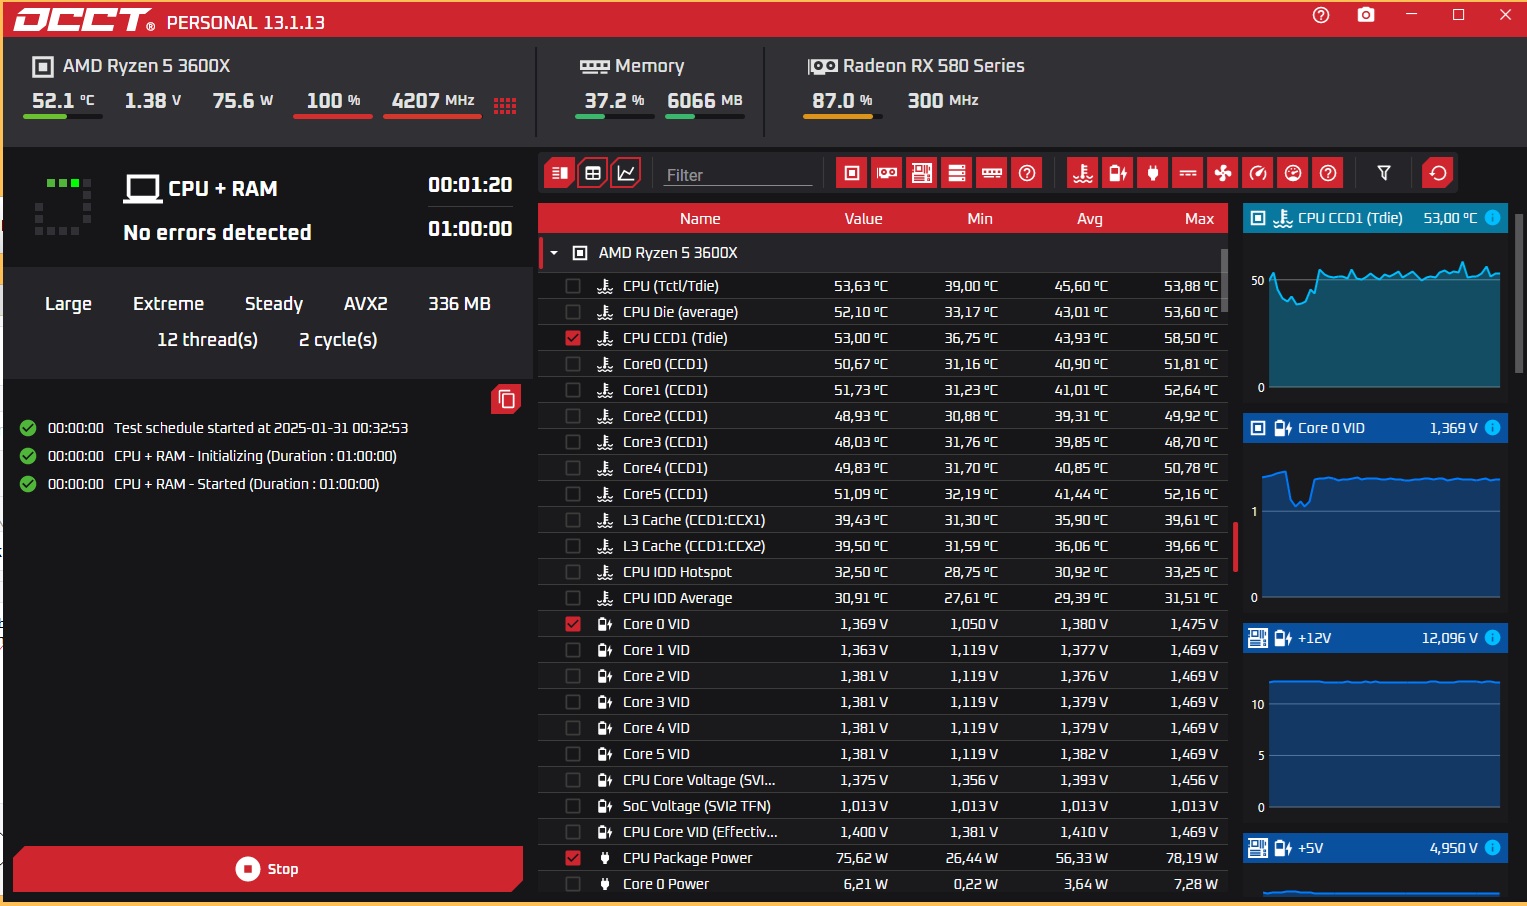Filter by voltage sensor type
The height and width of the screenshot is (906, 1527).
[1118, 173]
